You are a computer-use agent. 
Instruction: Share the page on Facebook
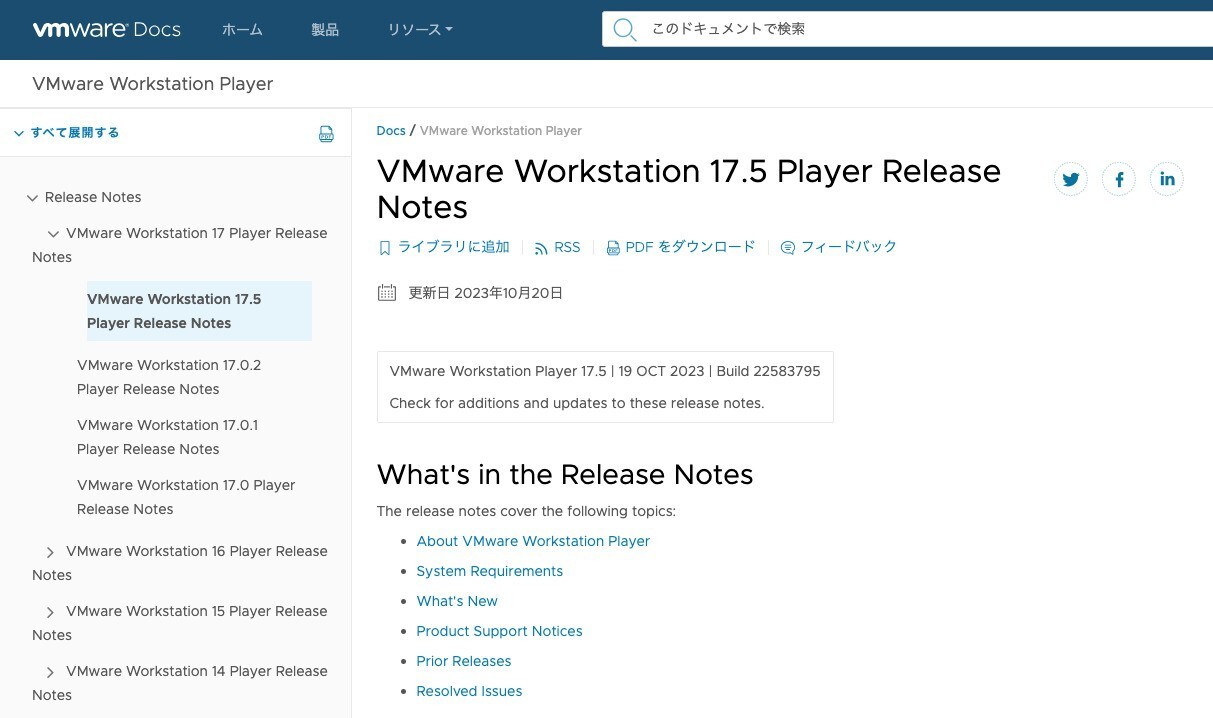coord(1118,179)
